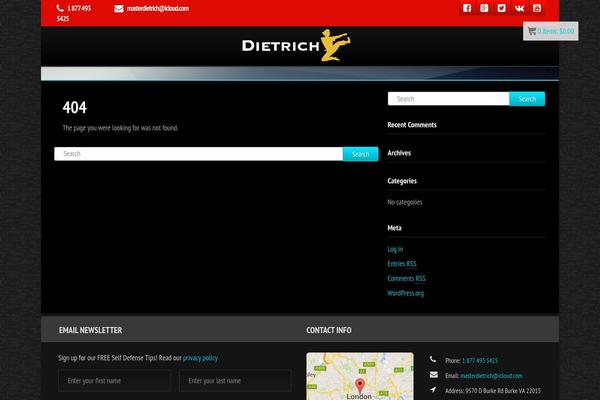This screenshot has width=600, height=400.
Task: Click the phone icon in Contact Info
Action: pos(433,359)
